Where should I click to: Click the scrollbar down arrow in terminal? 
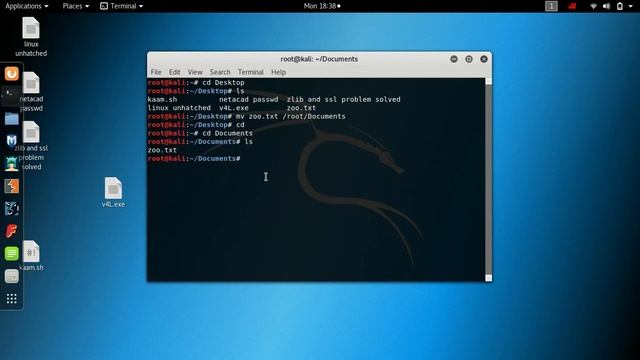click(x=488, y=278)
